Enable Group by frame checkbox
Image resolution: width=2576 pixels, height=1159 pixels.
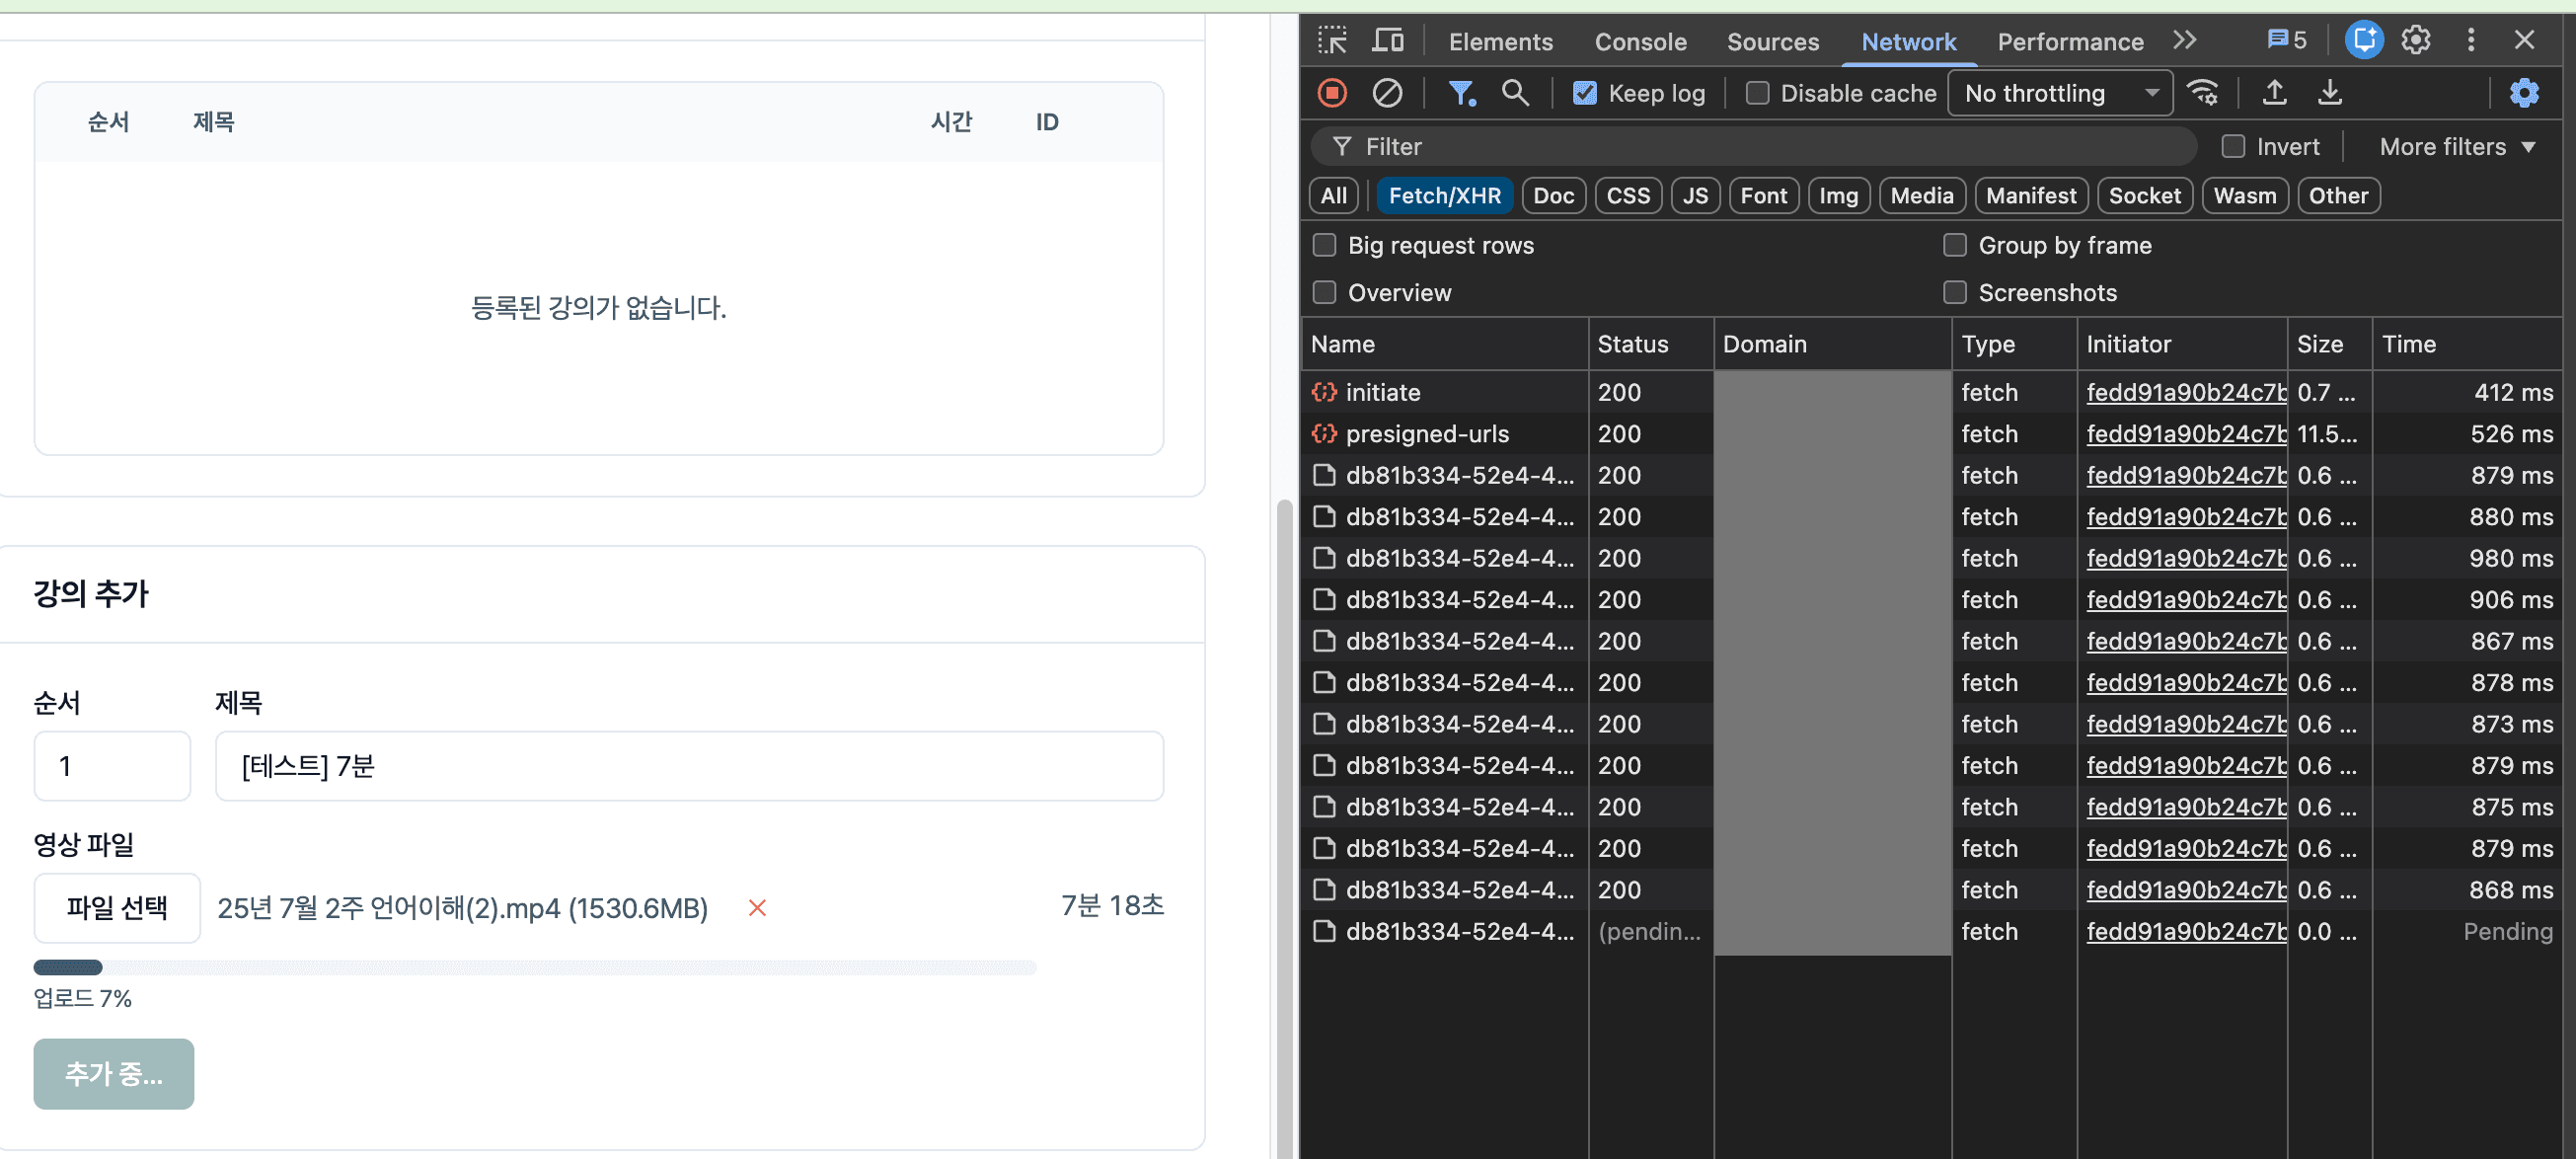coord(1954,246)
